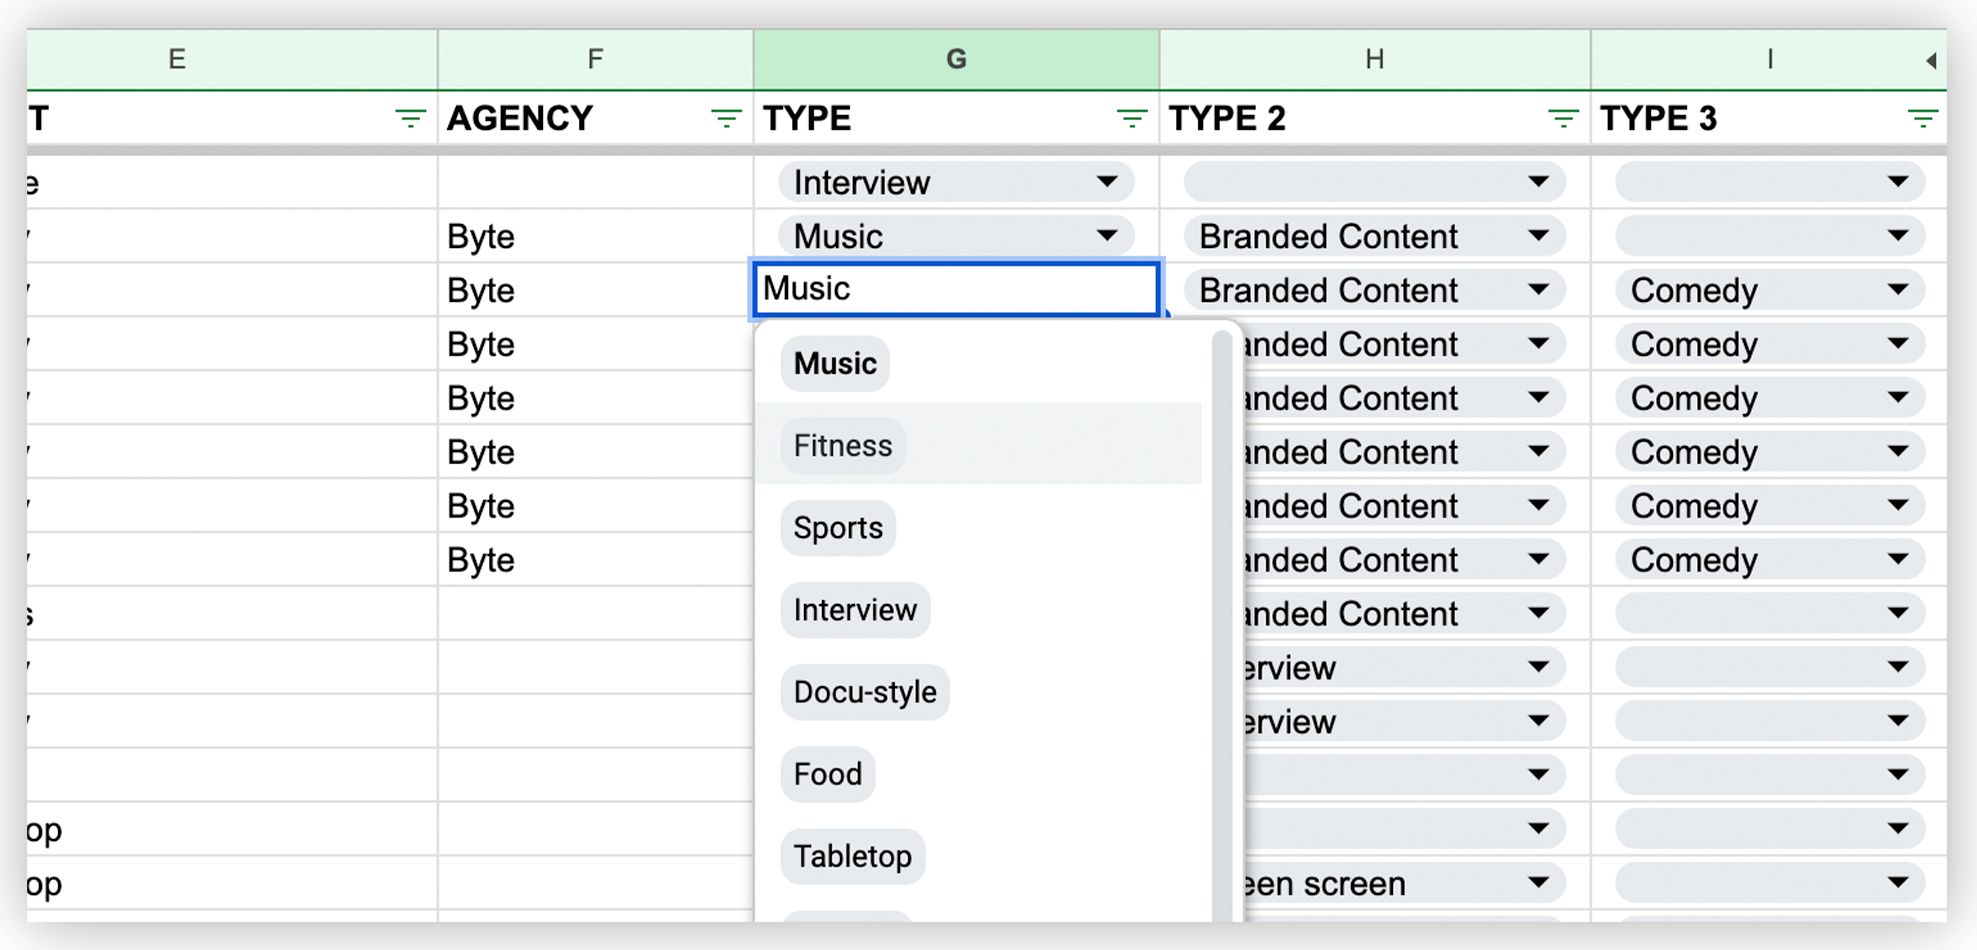
Task: Choose Tabletop from the type list
Action: tap(852, 855)
